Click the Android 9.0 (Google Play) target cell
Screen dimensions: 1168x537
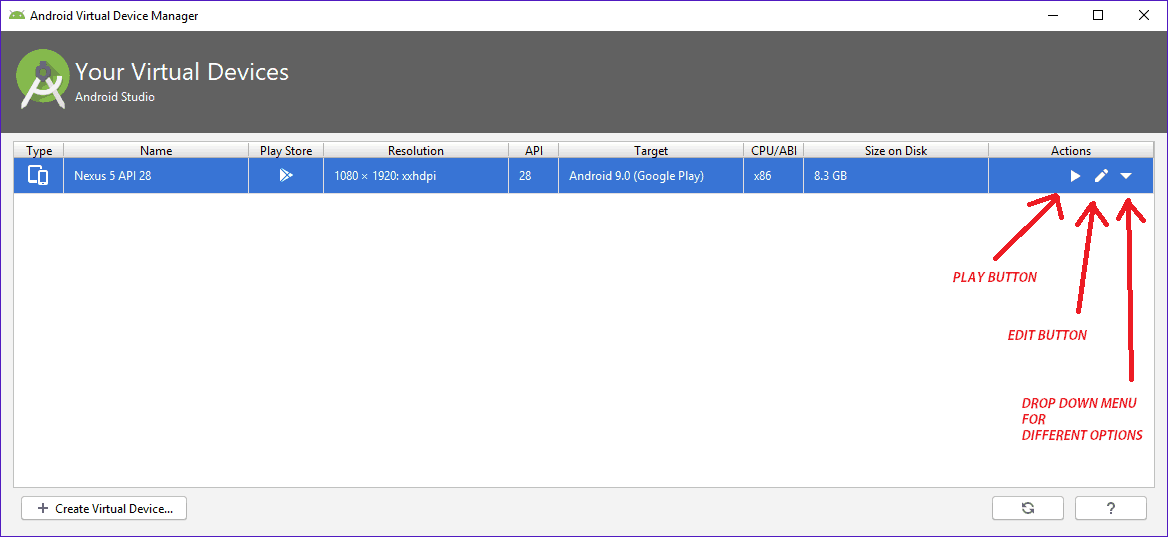point(651,176)
